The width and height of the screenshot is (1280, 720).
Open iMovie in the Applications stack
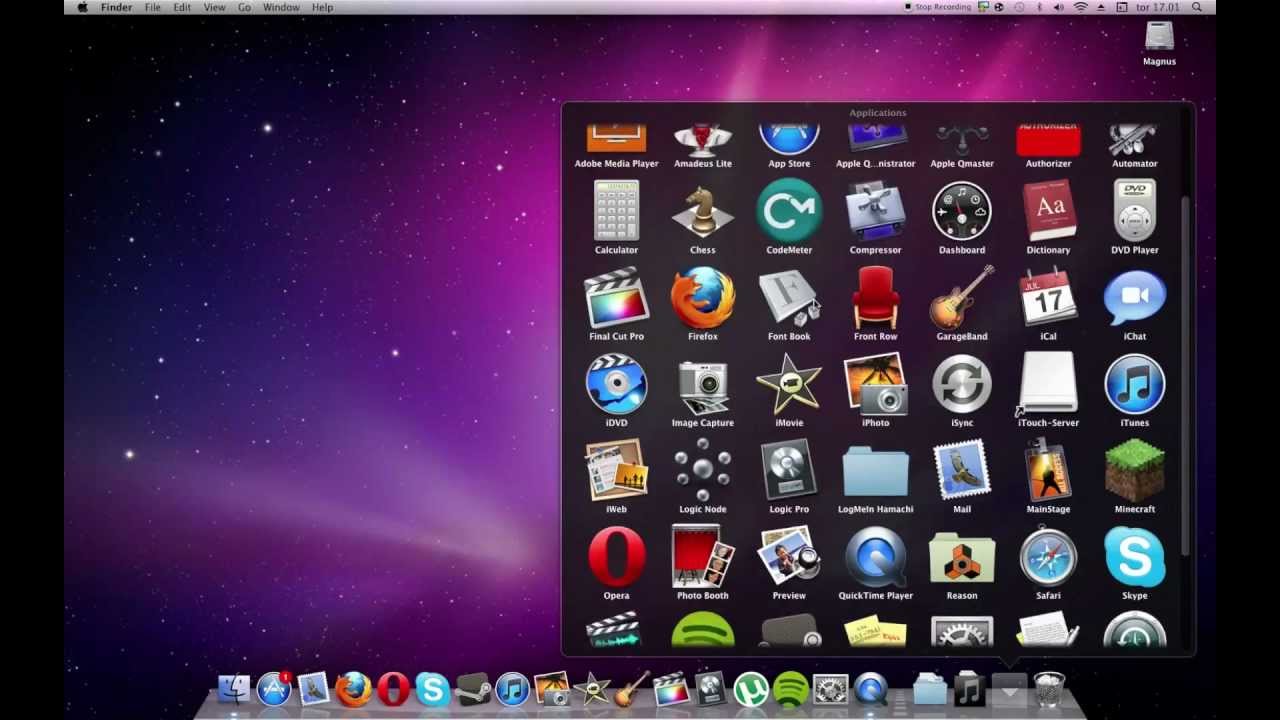tap(789, 385)
